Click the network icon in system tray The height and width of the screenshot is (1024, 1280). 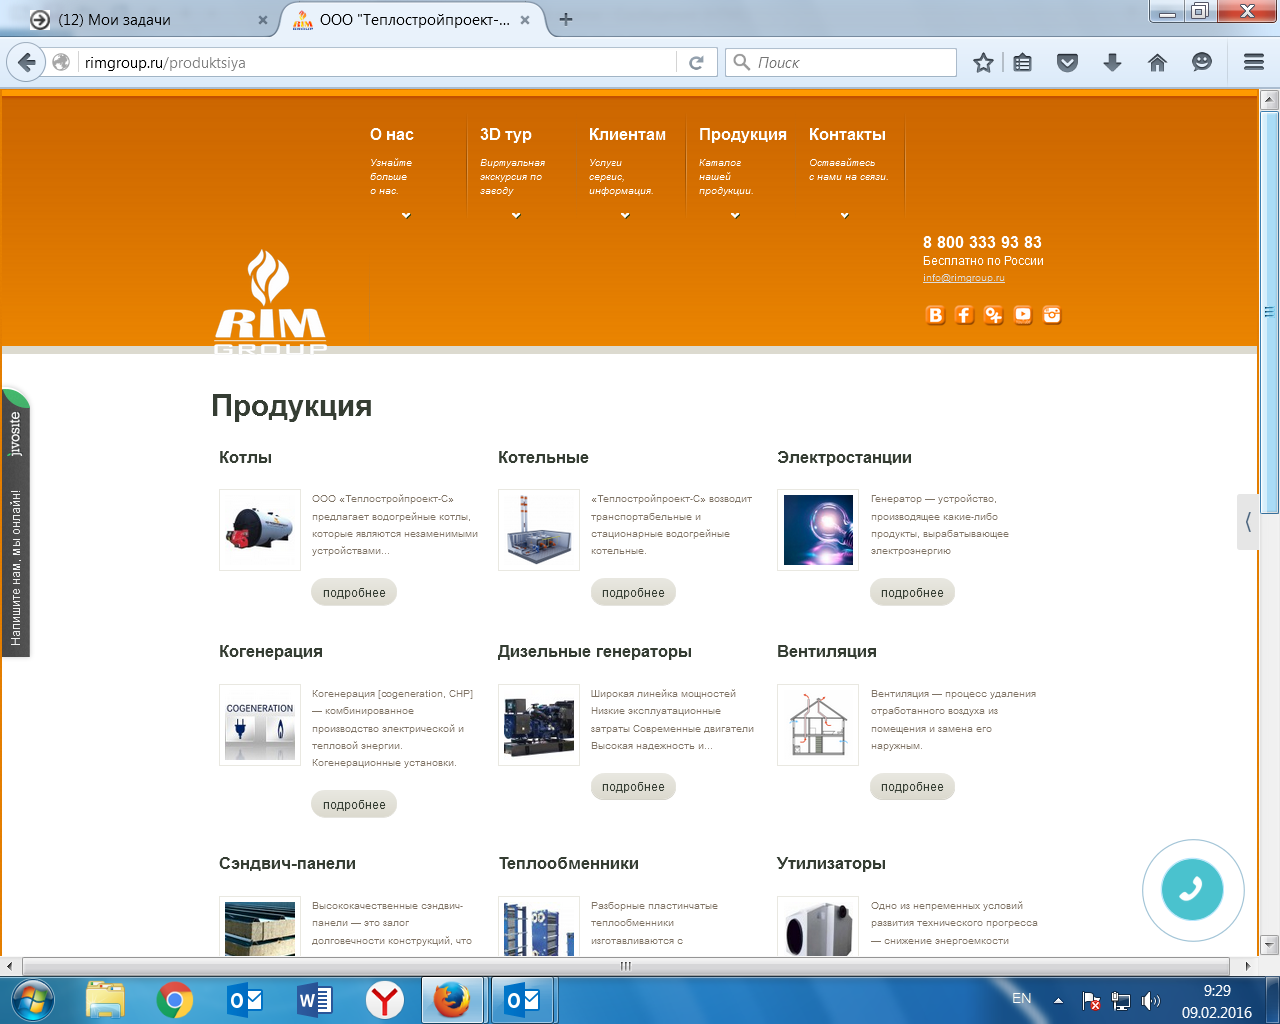pyautogui.click(x=1121, y=1000)
